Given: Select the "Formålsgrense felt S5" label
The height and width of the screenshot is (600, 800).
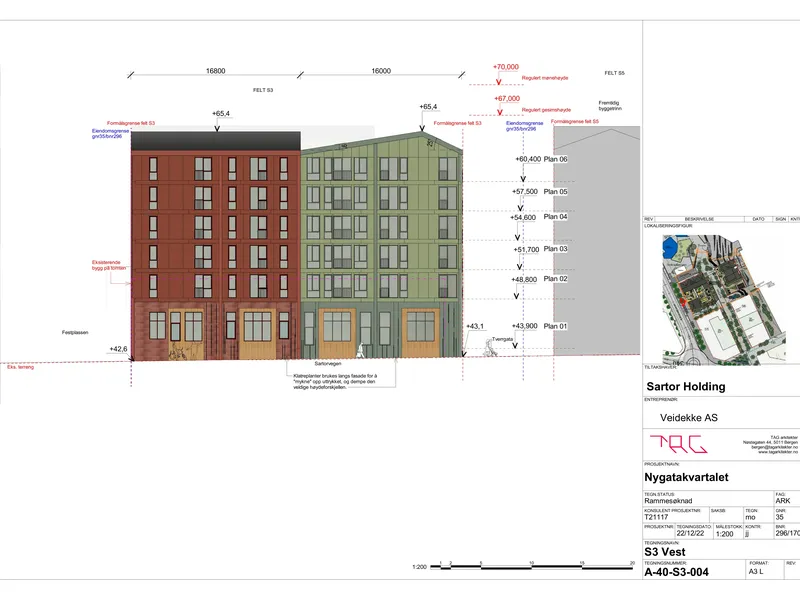Looking at the screenshot, I should 575,121.
